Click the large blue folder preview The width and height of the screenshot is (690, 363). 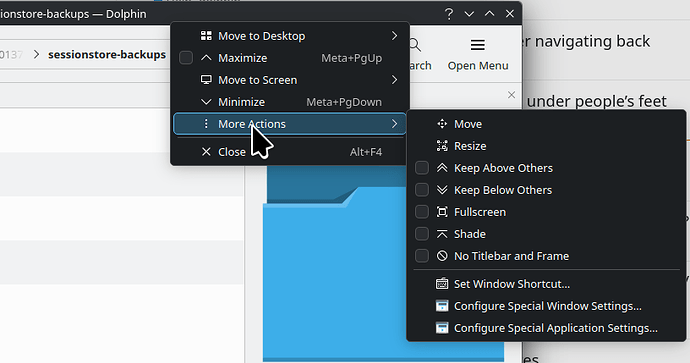click(383, 264)
